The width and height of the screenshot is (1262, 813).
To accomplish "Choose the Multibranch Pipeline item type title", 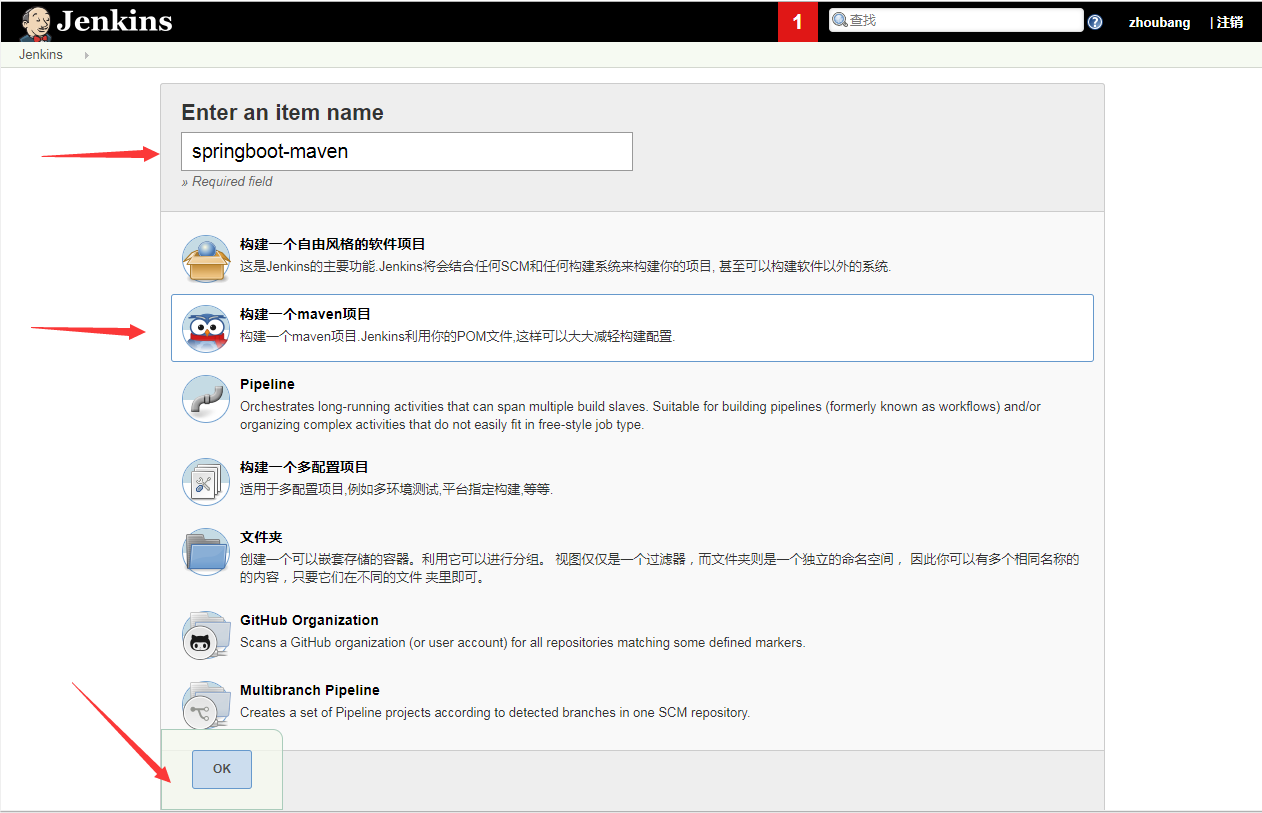I will pyautogui.click(x=310, y=690).
